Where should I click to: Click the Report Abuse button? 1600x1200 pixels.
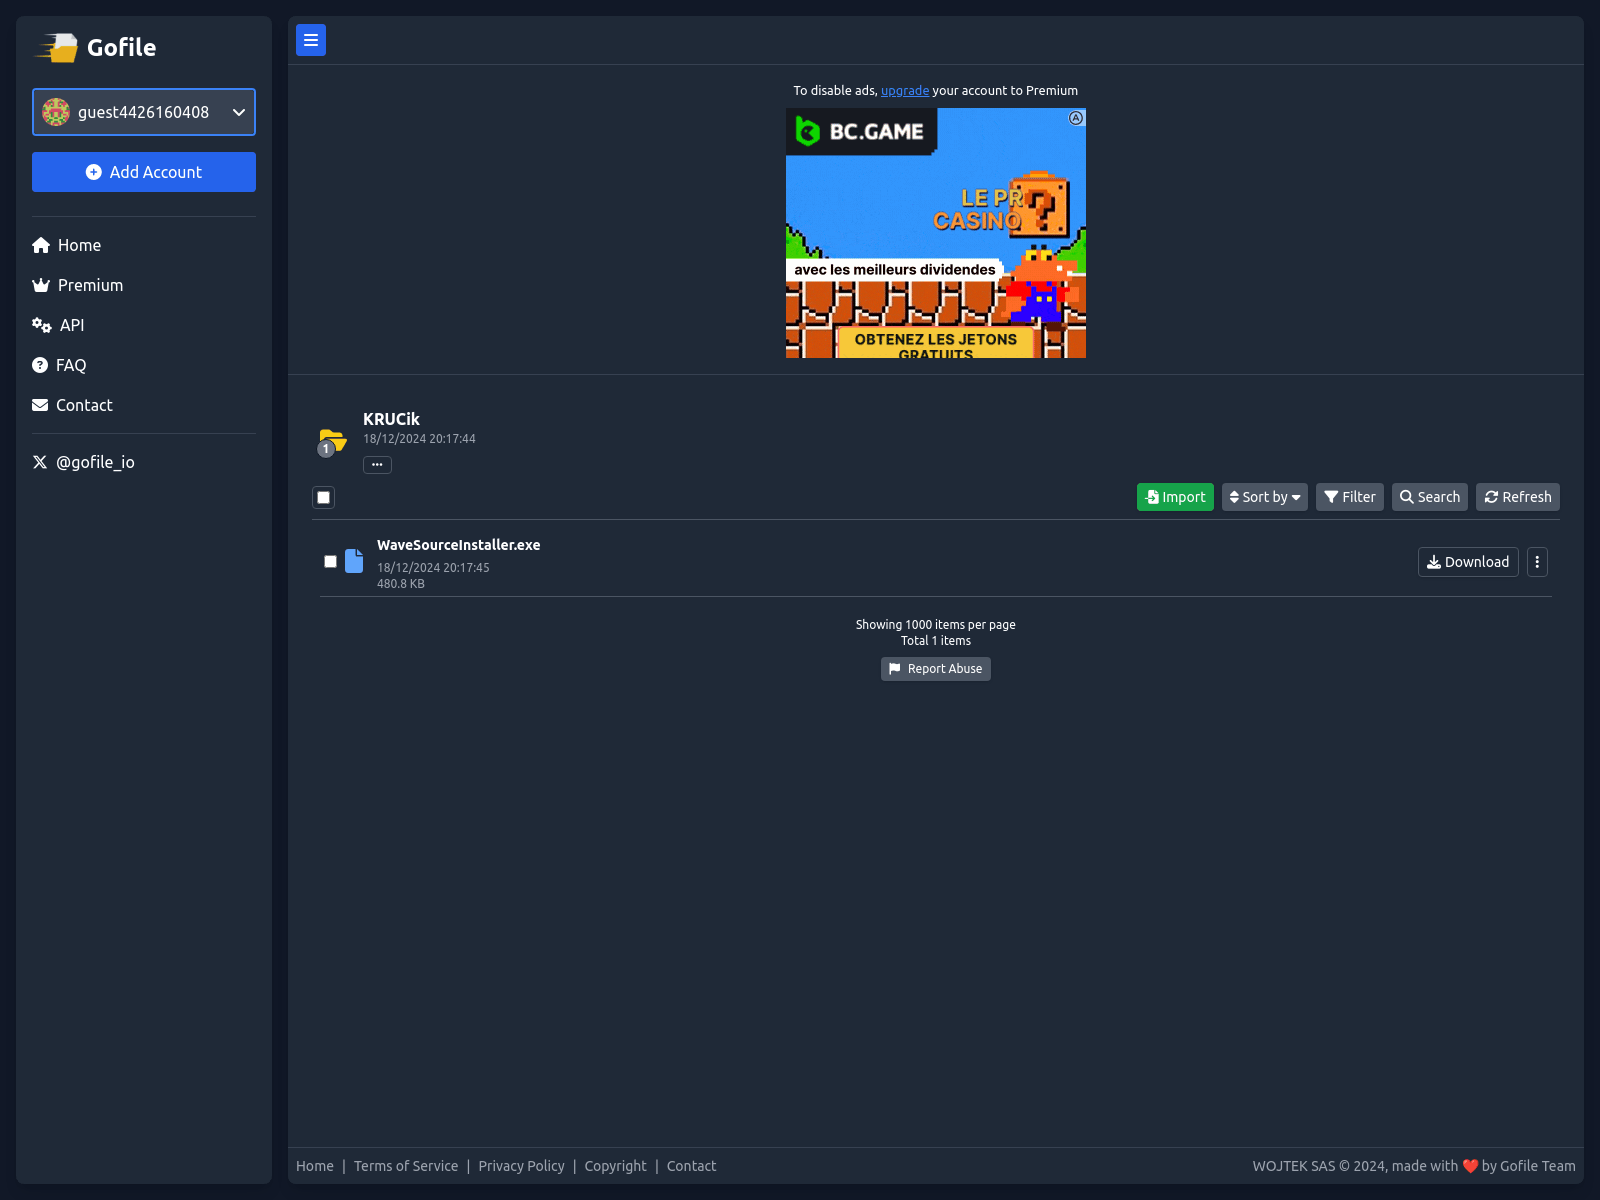(936, 669)
